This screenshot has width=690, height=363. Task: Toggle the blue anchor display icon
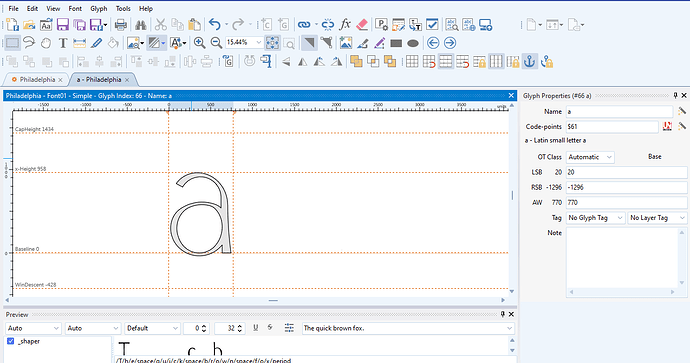(529, 61)
